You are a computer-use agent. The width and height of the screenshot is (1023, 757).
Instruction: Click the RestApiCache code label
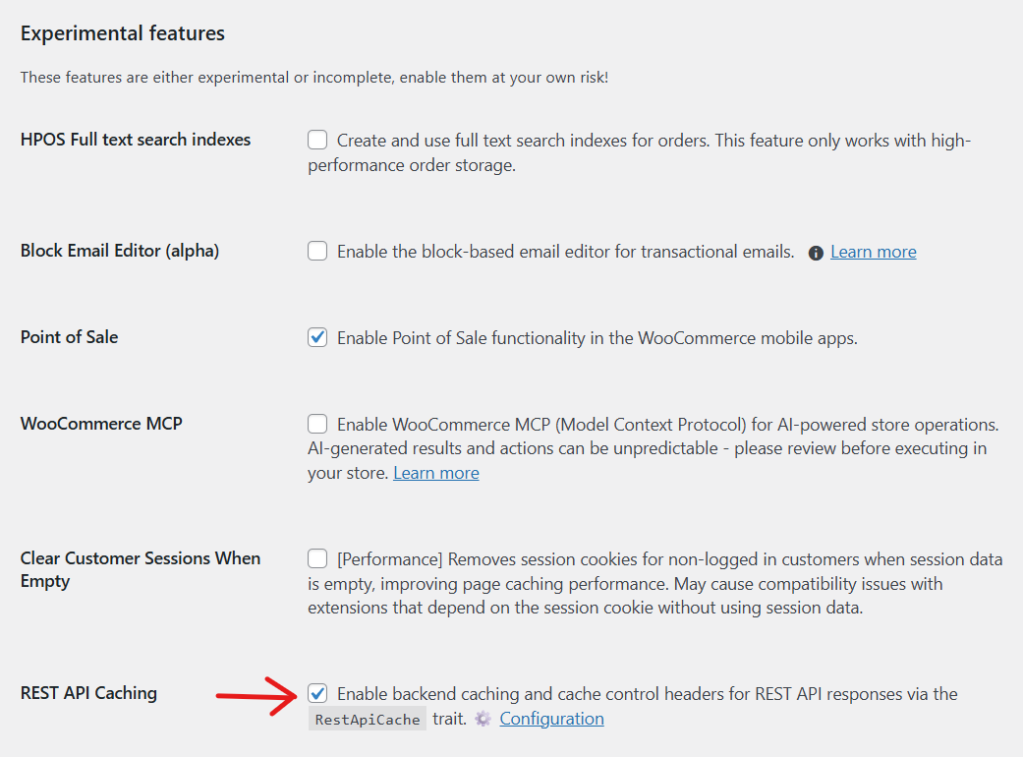[367, 719]
